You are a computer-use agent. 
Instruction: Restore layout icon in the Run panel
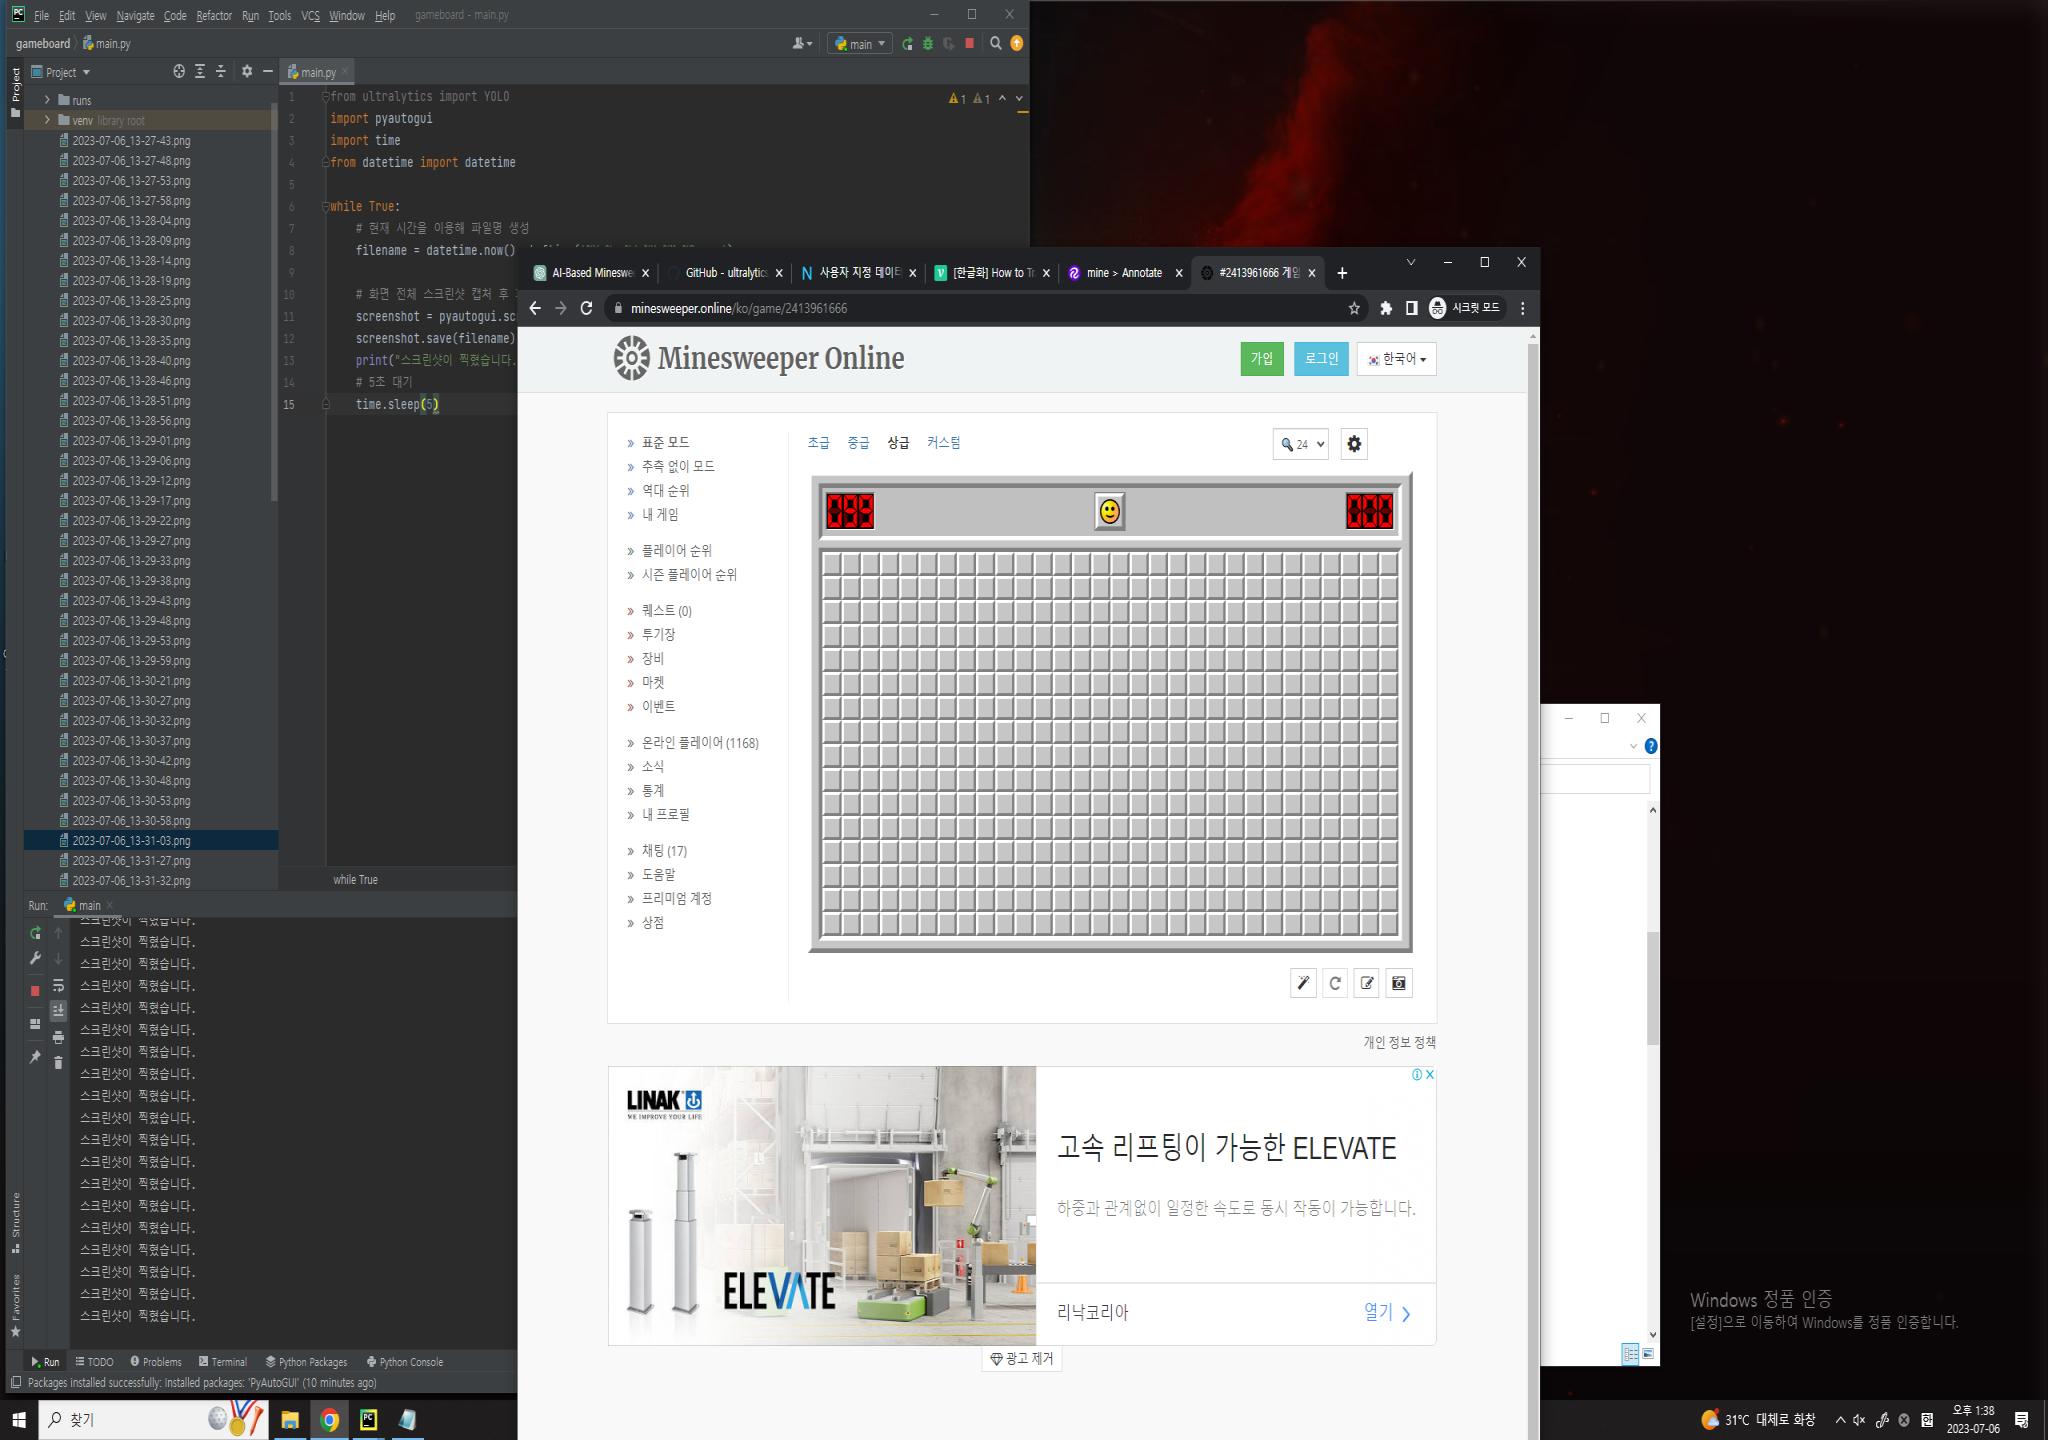(35, 1024)
